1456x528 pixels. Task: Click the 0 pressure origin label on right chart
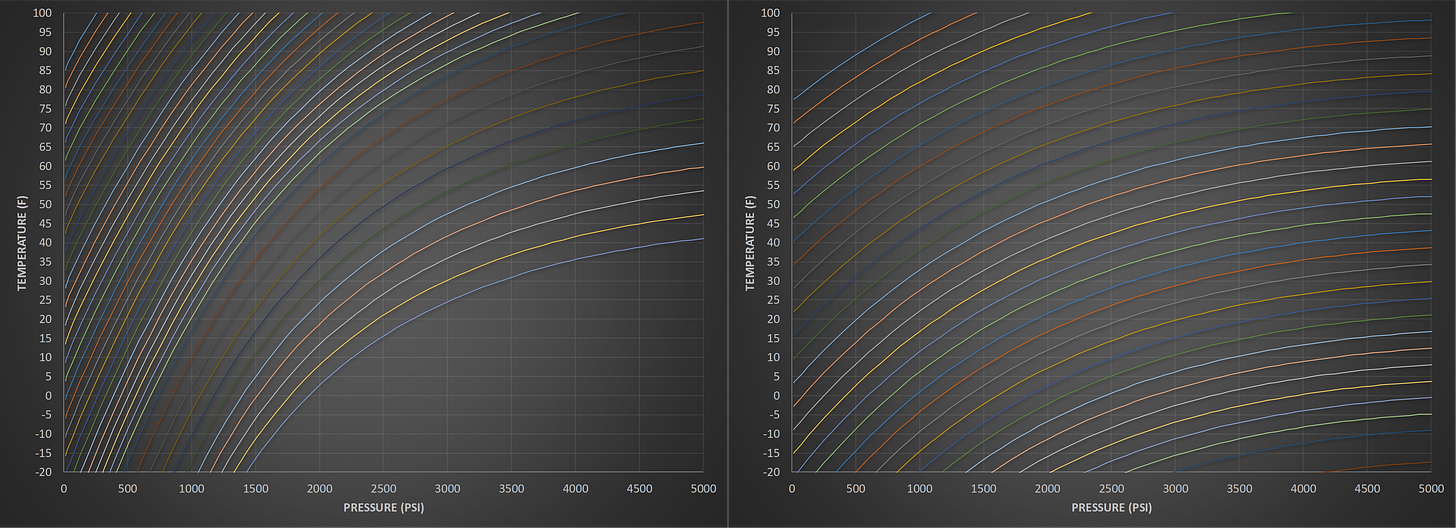click(792, 489)
